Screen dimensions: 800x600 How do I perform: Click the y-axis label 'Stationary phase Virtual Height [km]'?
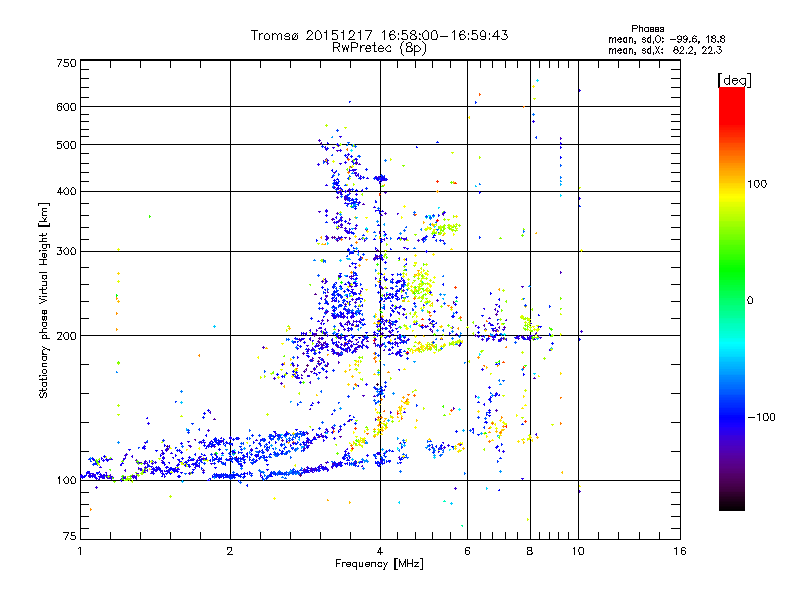(x=44, y=300)
